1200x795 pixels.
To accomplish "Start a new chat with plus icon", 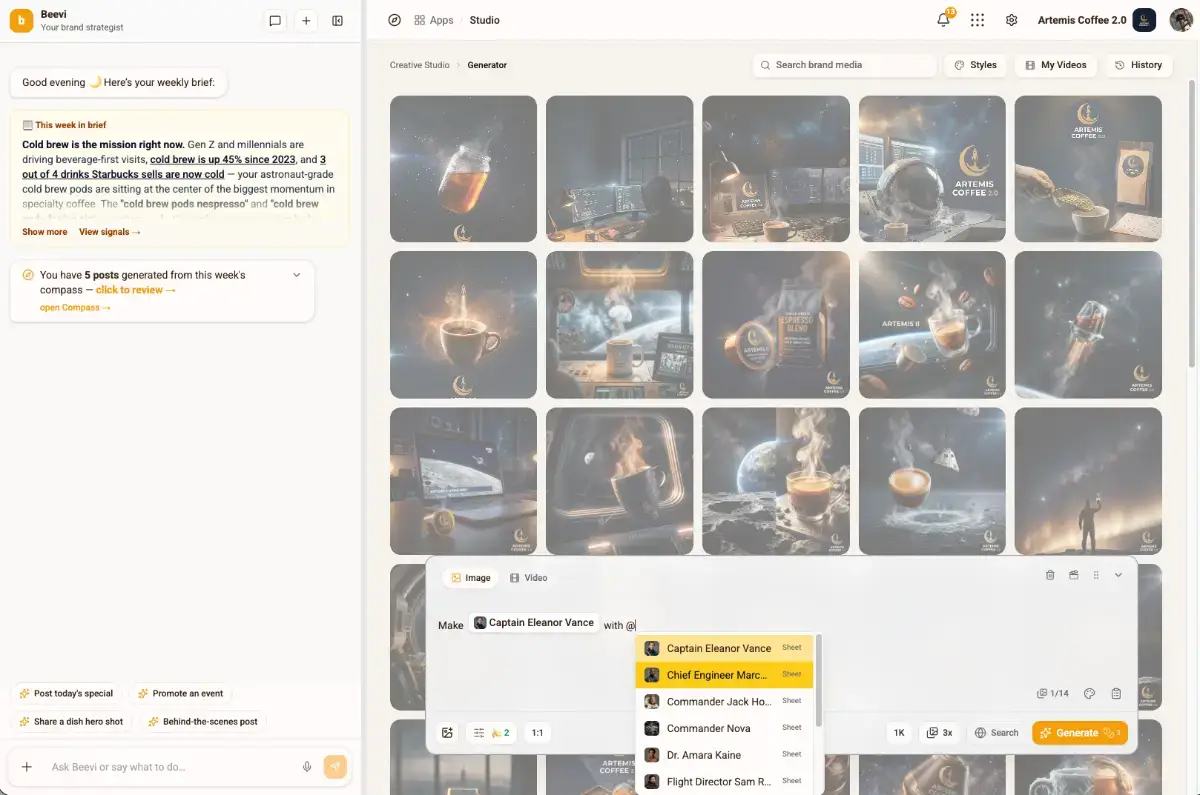I will coord(306,20).
